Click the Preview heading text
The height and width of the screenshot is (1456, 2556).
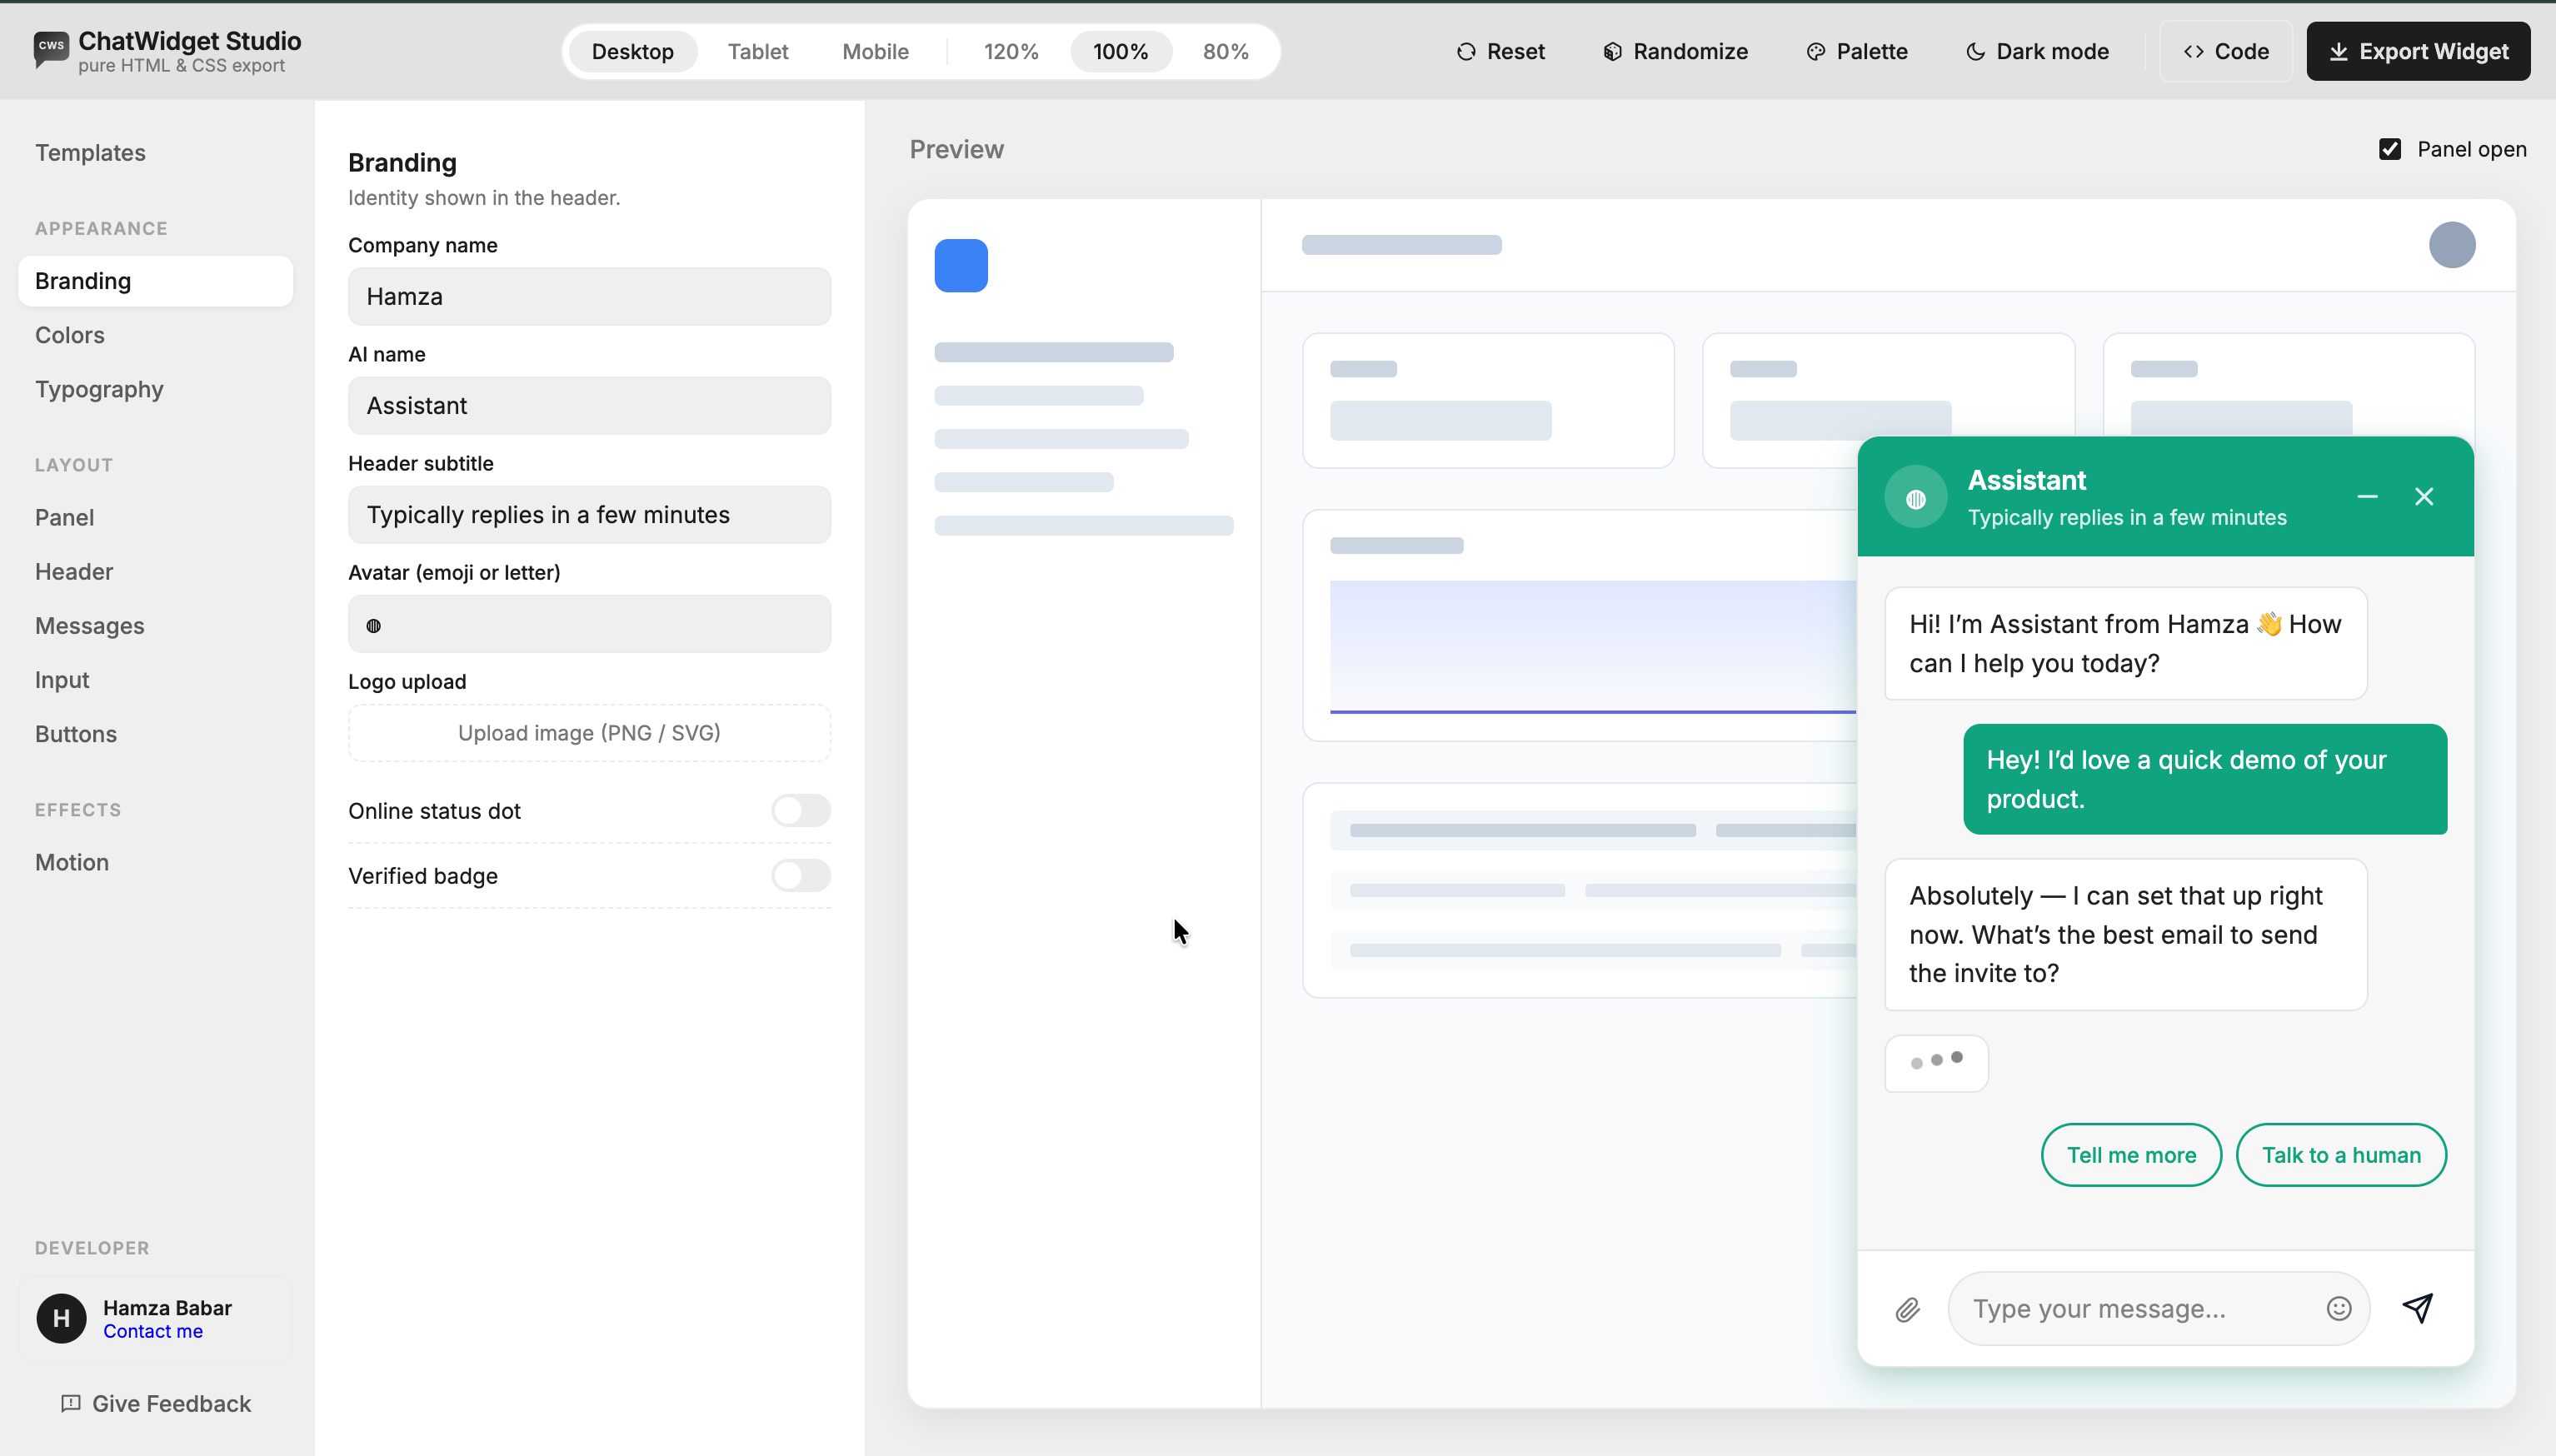(956, 149)
